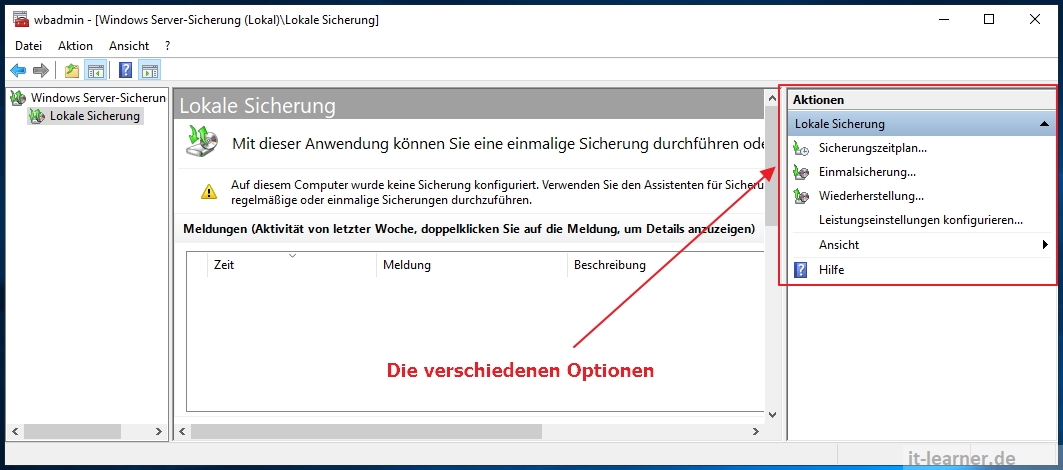Collapse the Lokale Sicherung actions section

point(1045,124)
